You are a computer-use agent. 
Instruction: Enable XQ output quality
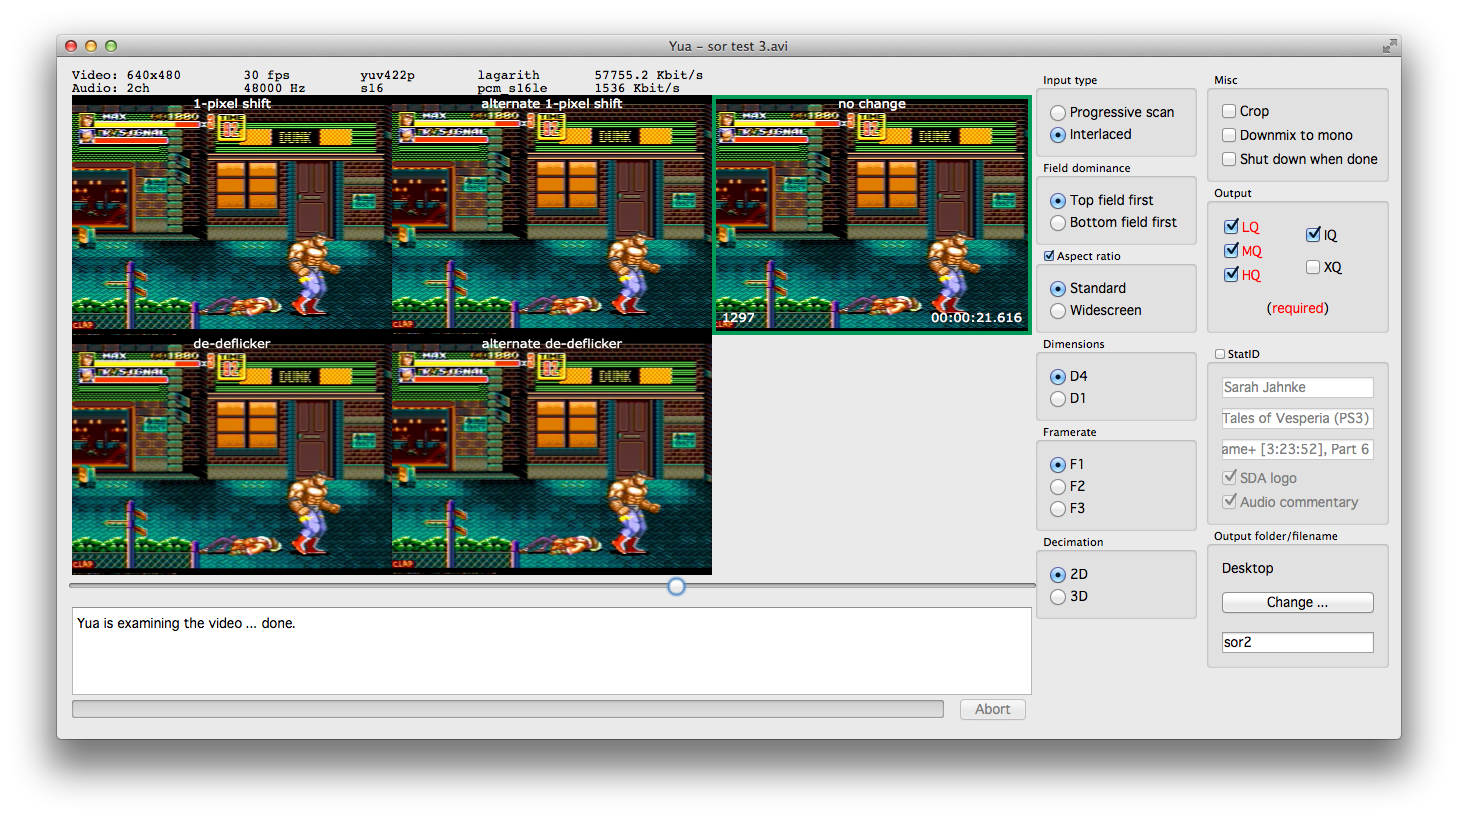coord(1313,267)
